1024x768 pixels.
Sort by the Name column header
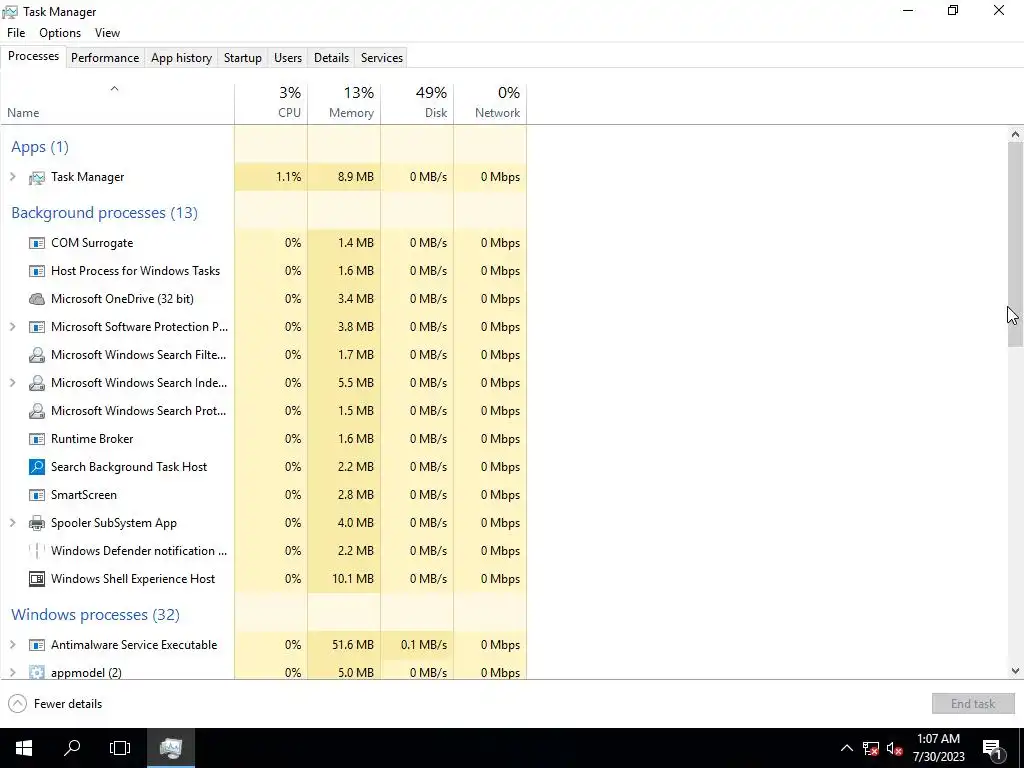(118, 103)
